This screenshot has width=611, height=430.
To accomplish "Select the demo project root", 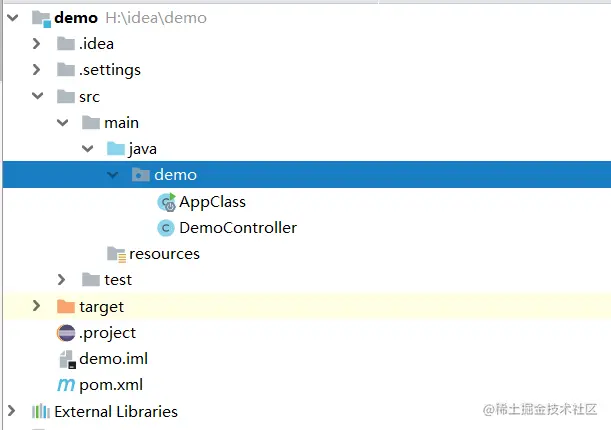I will tap(76, 18).
